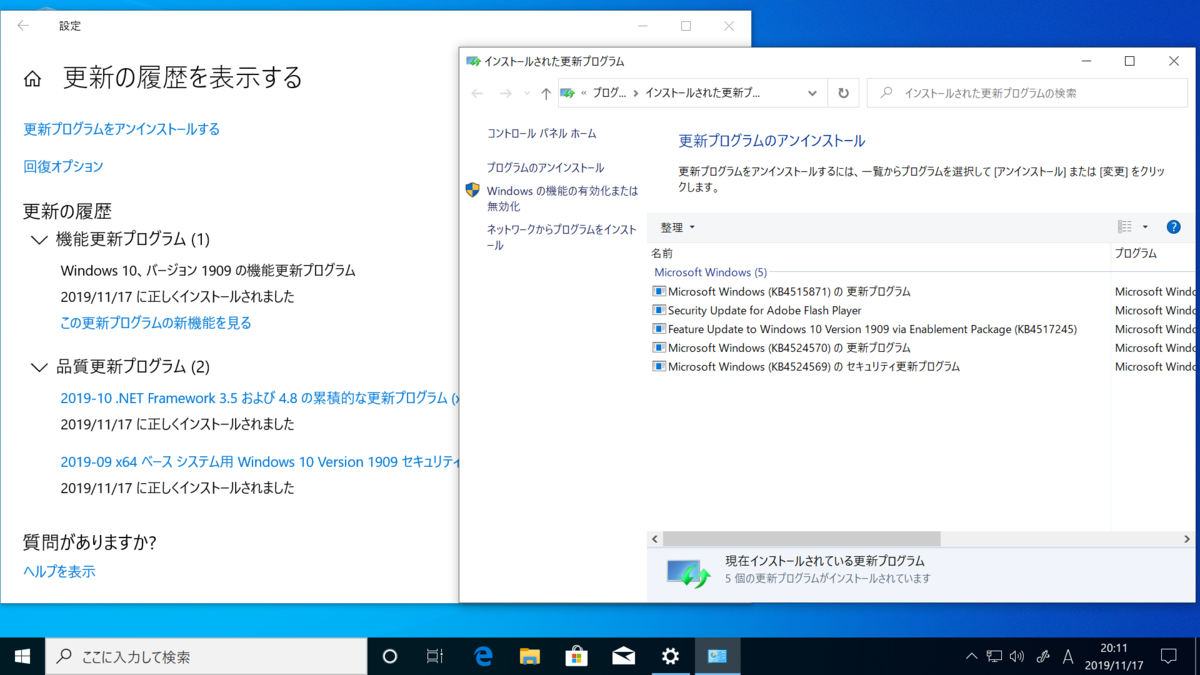Image resolution: width=1200 pixels, height=675 pixels.
Task: Open 回復オプション link in Settings
Action: (x=63, y=167)
